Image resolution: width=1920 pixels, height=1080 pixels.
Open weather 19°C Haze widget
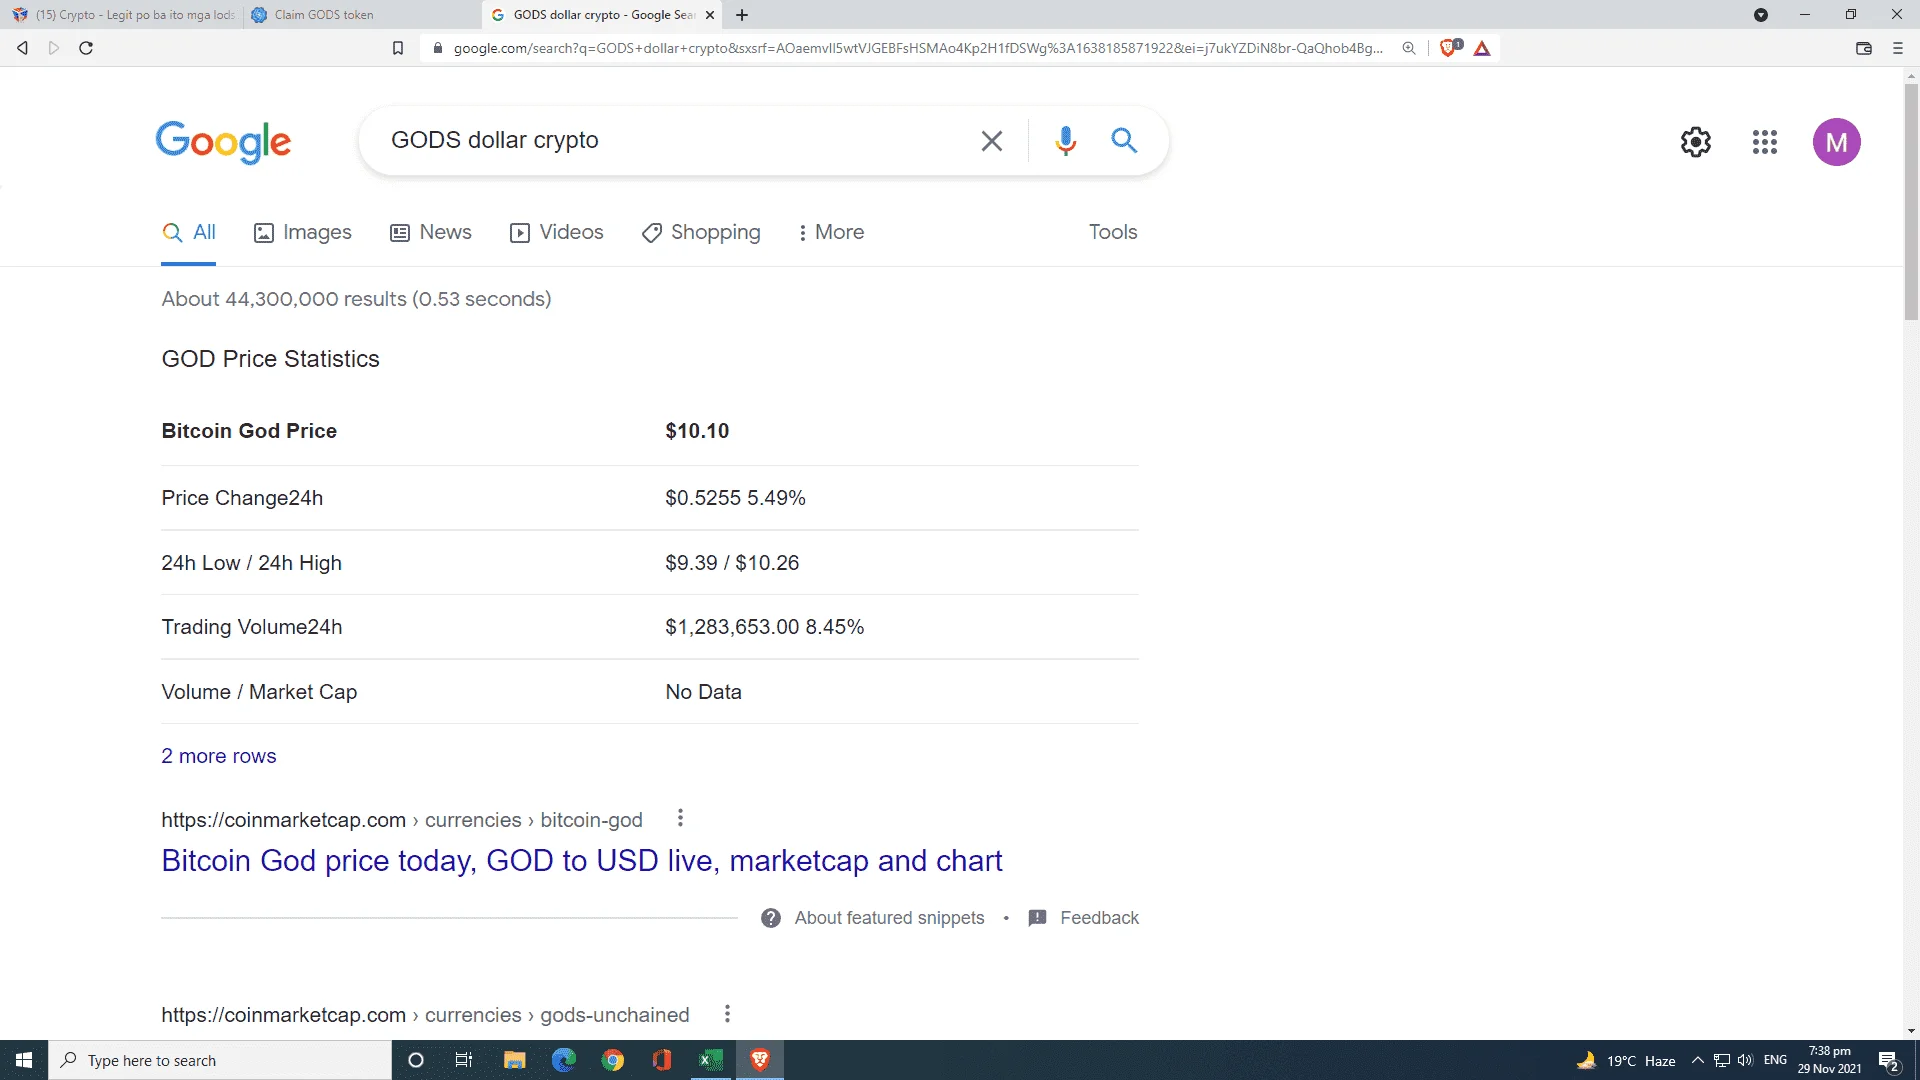click(1626, 1060)
